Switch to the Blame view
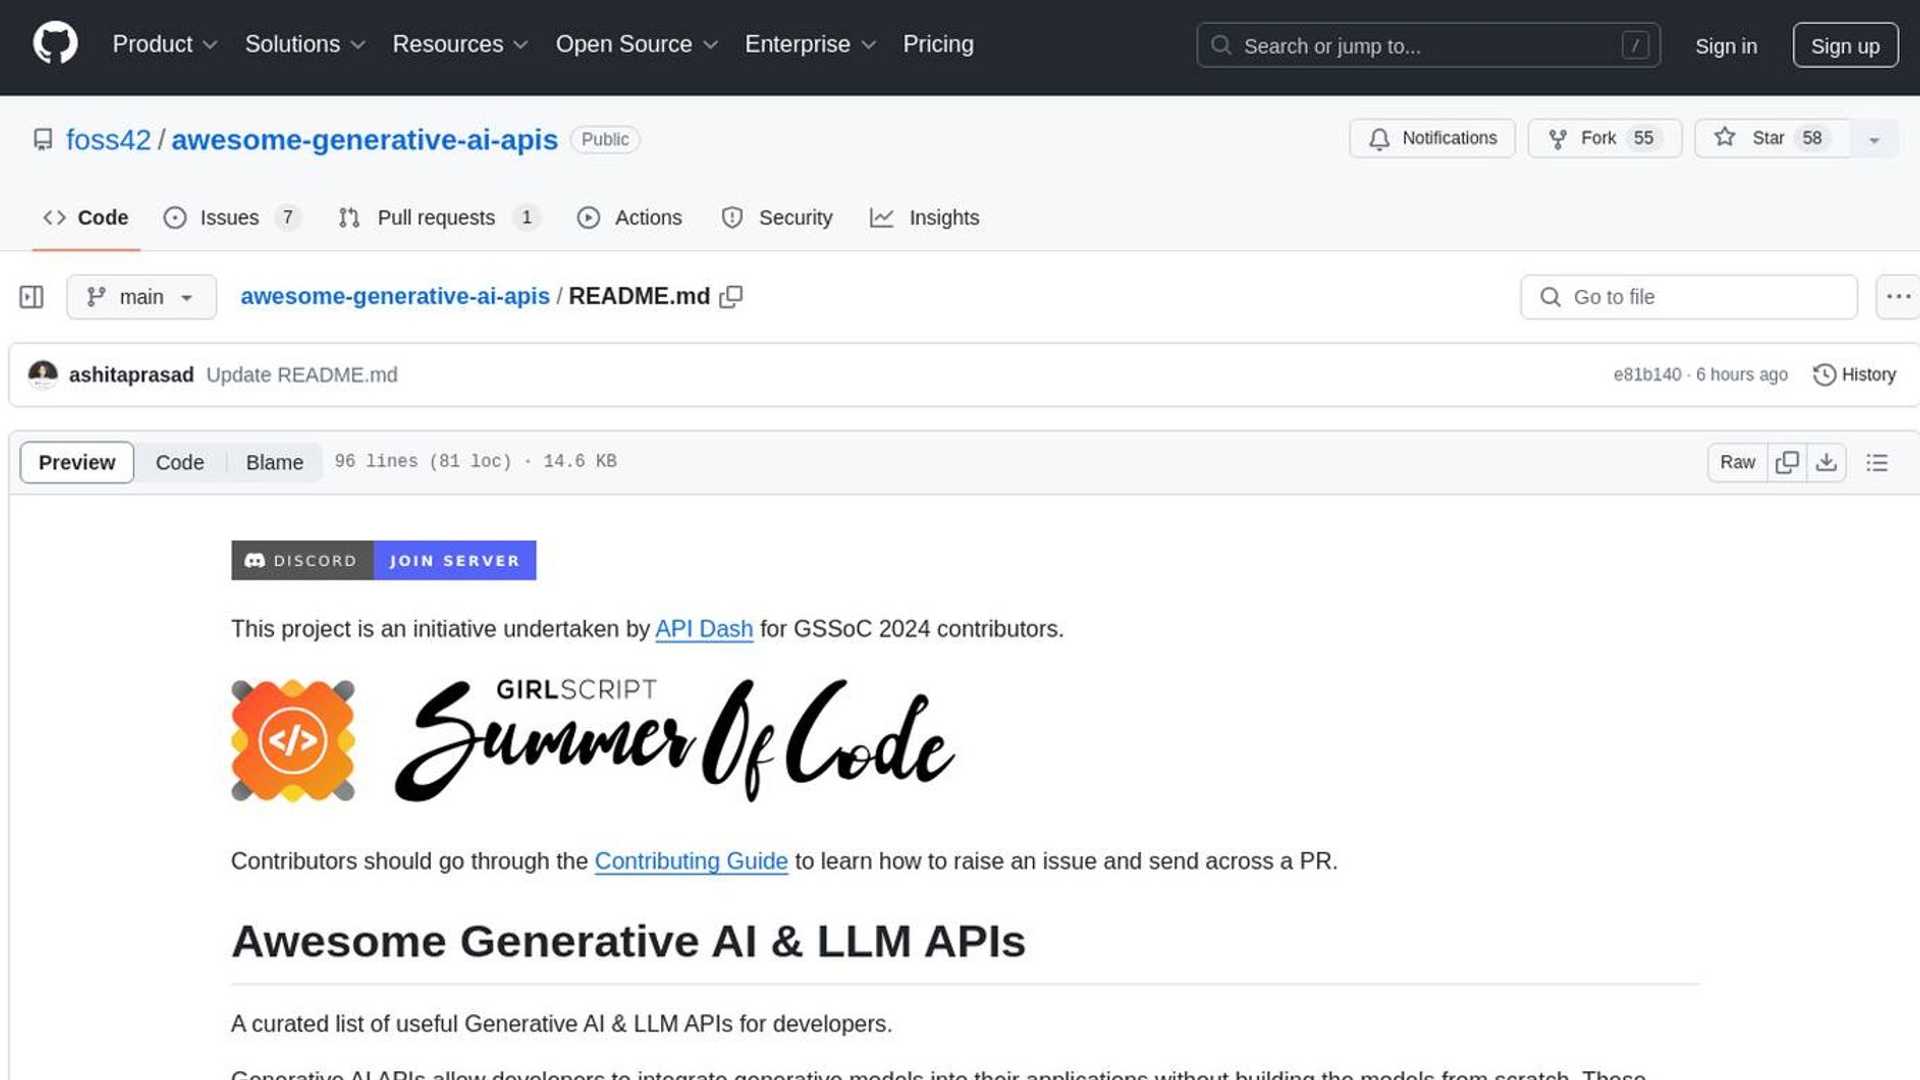The image size is (1920, 1080). pos(274,462)
